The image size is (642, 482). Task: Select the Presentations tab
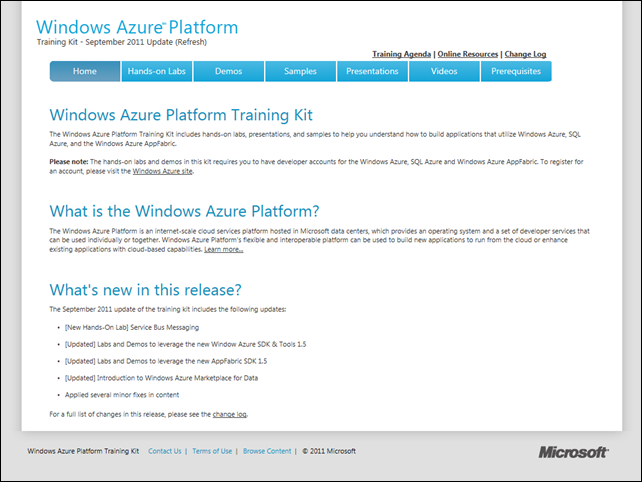tap(373, 71)
